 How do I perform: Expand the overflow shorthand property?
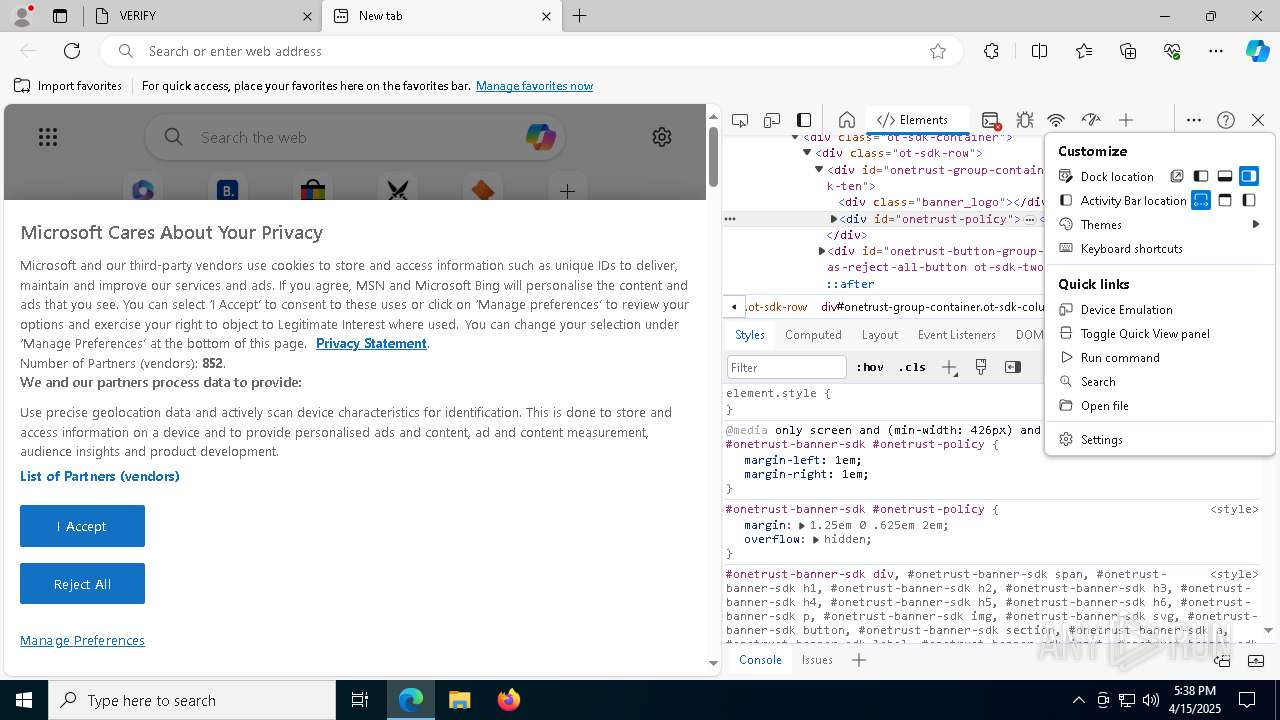[x=816, y=539]
